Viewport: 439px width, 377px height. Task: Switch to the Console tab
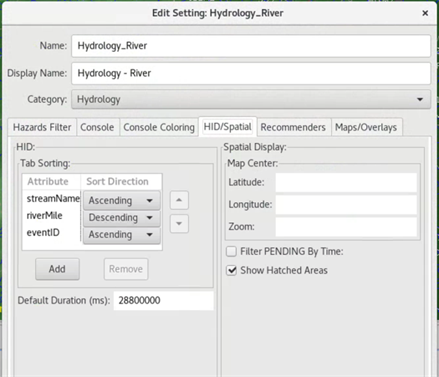[x=97, y=127]
